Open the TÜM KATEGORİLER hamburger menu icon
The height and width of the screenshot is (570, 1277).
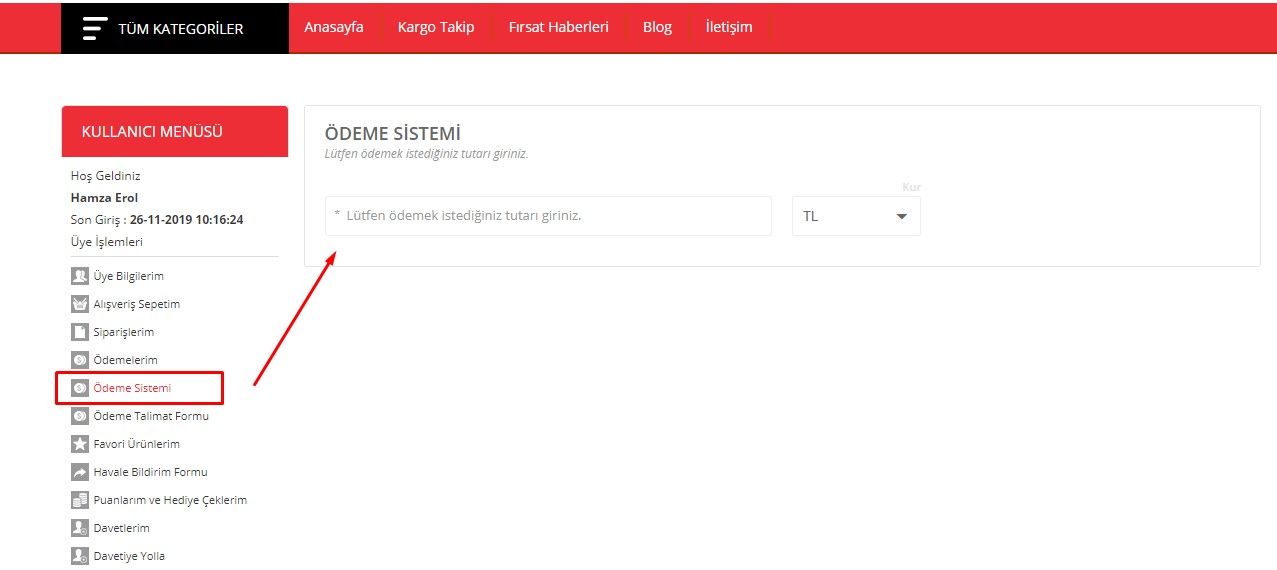pyautogui.click(x=95, y=28)
